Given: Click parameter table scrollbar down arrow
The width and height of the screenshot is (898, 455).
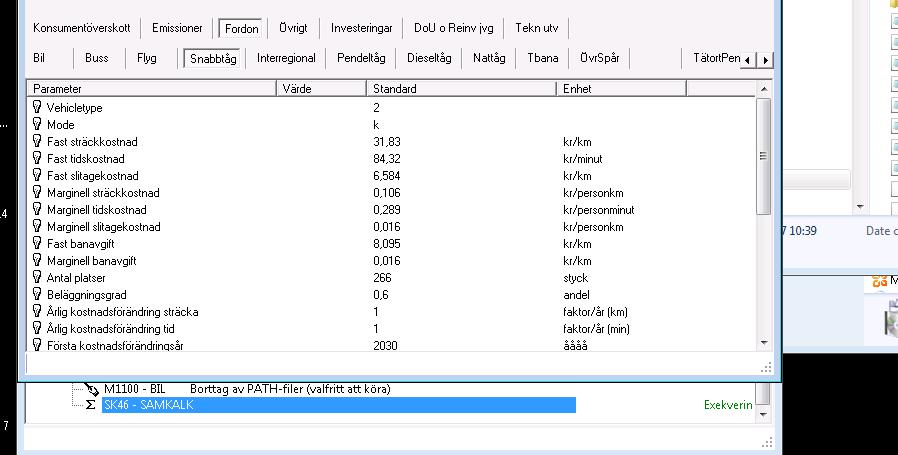Looking at the screenshot, I should point(763,343).
